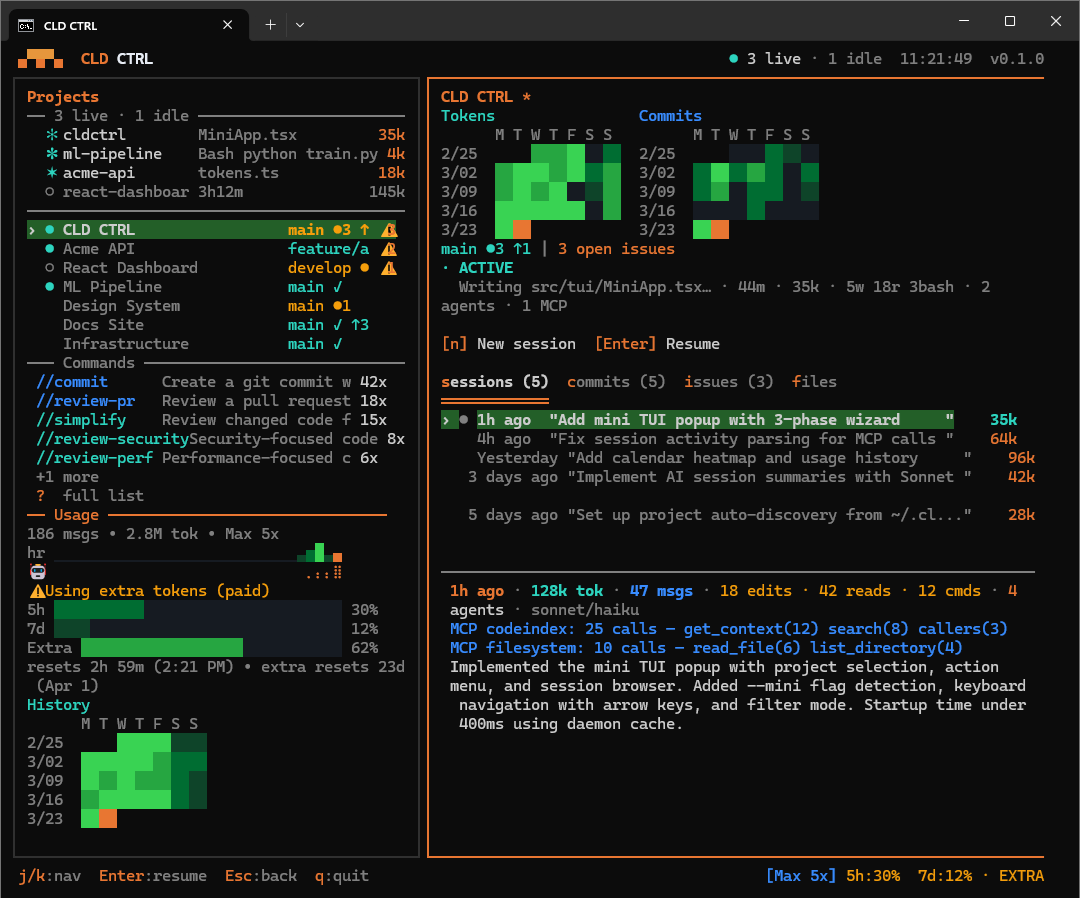Click the j/k:nav shortcut hint
The image size is (1080, 898).
(x=50, y=876)
